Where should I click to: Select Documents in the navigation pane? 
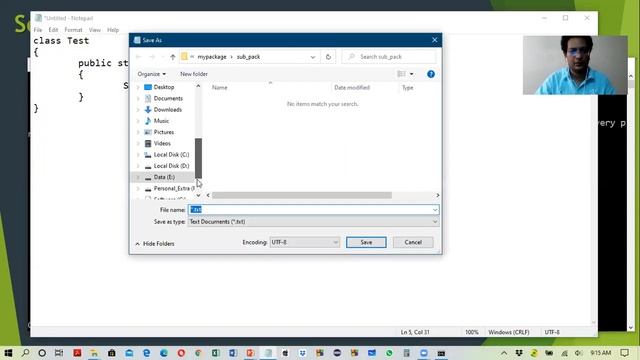(x=168, y=98)
